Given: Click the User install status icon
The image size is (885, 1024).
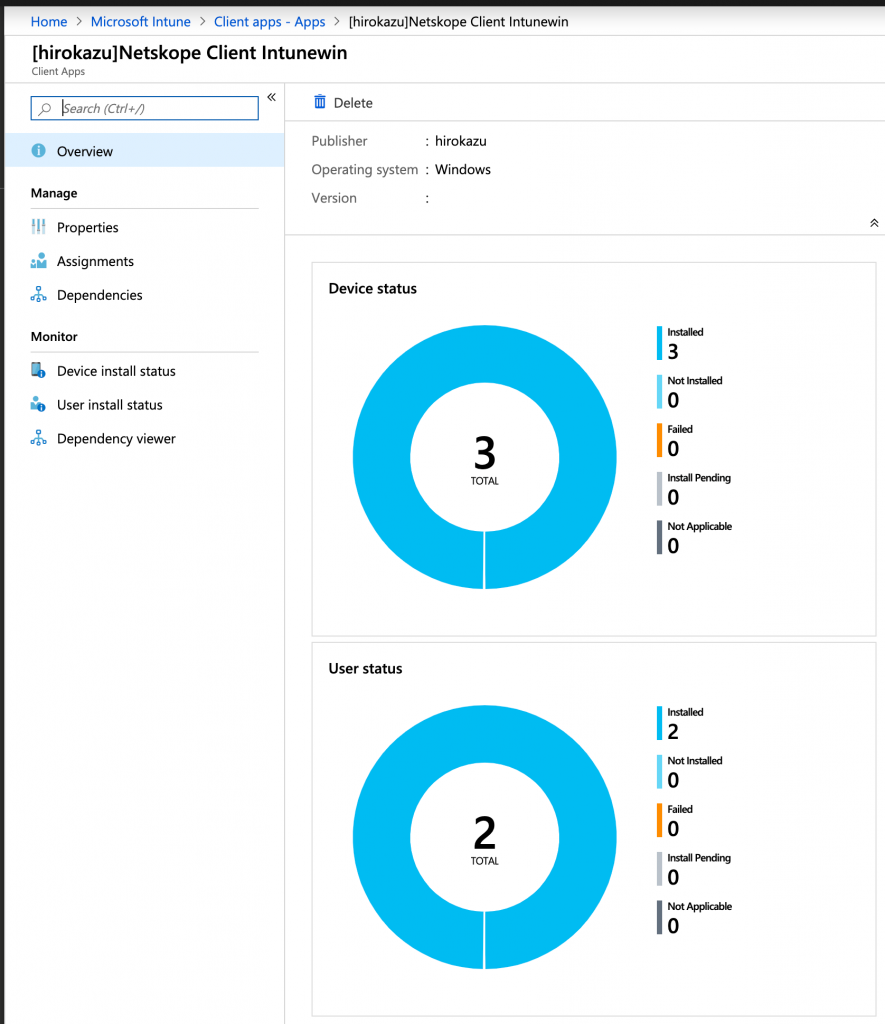Looking at the screenshot, I should click(x=39, y=404).
